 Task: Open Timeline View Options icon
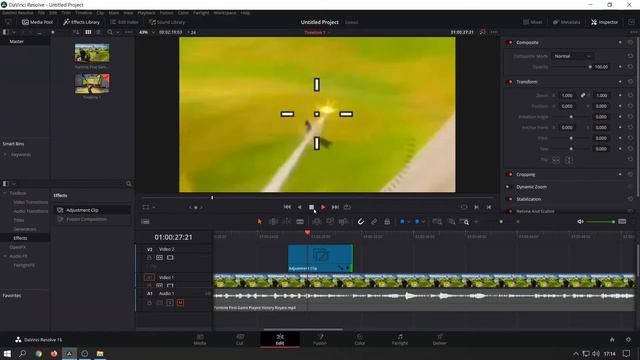(x=145, y=222)
